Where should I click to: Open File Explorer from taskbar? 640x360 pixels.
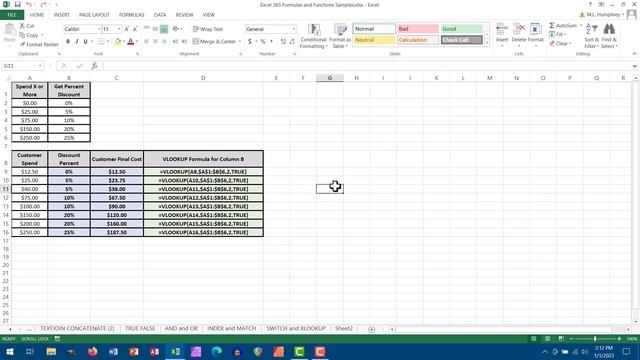click(51, 351)
